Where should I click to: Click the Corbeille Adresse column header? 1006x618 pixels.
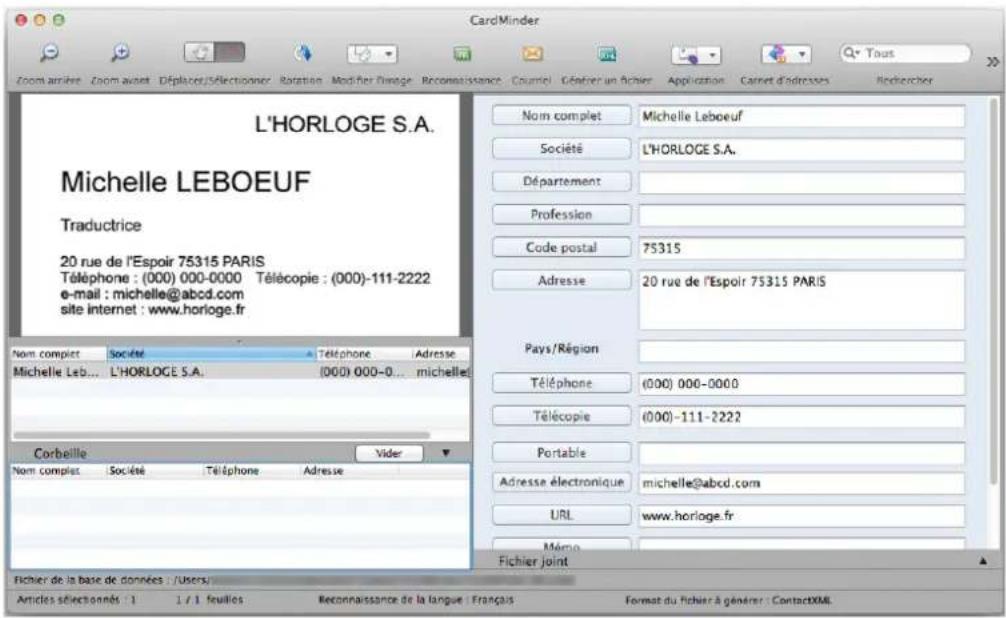(350, 470)
